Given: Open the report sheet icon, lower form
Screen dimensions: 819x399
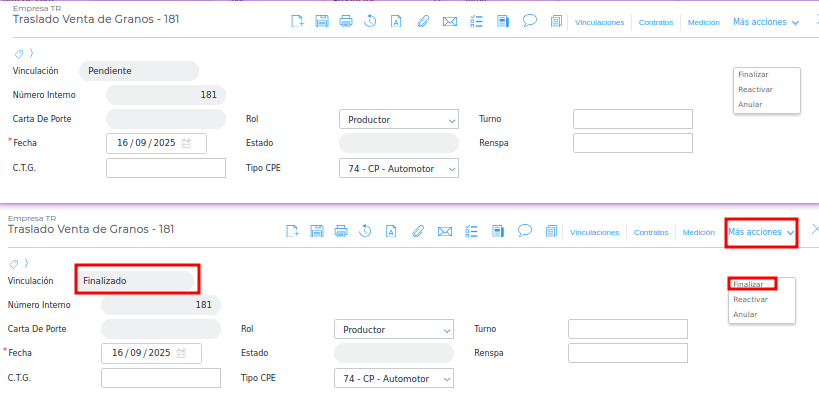Looking at the screenshot, I should [x=498, y=231].
